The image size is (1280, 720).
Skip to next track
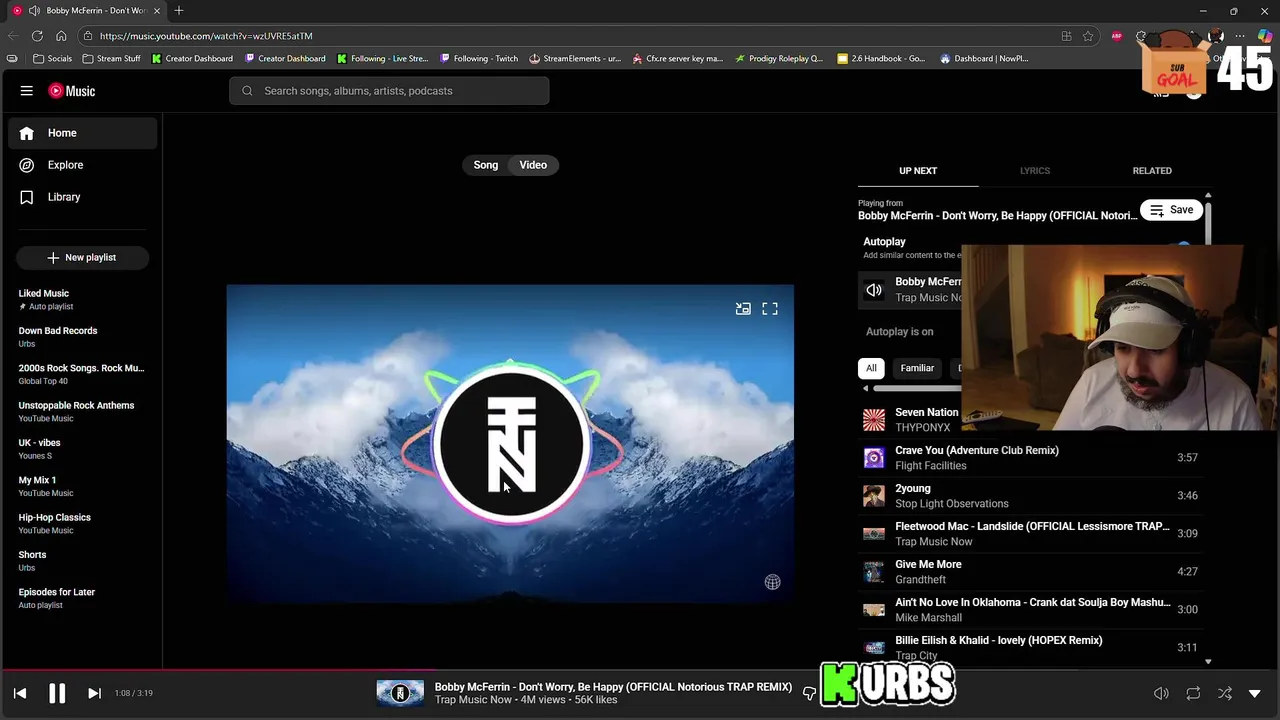(x=94, y=693)
